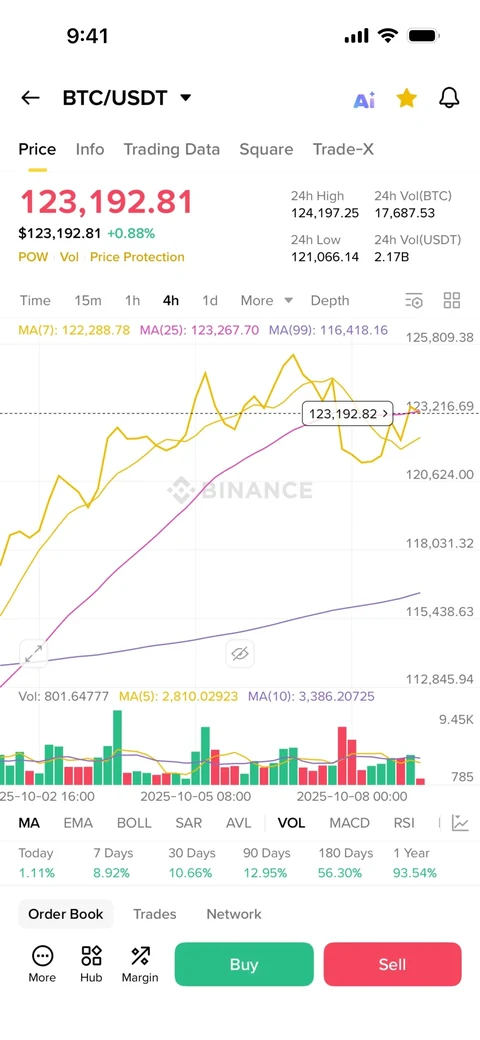Open the Trading Data tab
This screenshot has height=1040, width=480.
[x=172, y=149]
